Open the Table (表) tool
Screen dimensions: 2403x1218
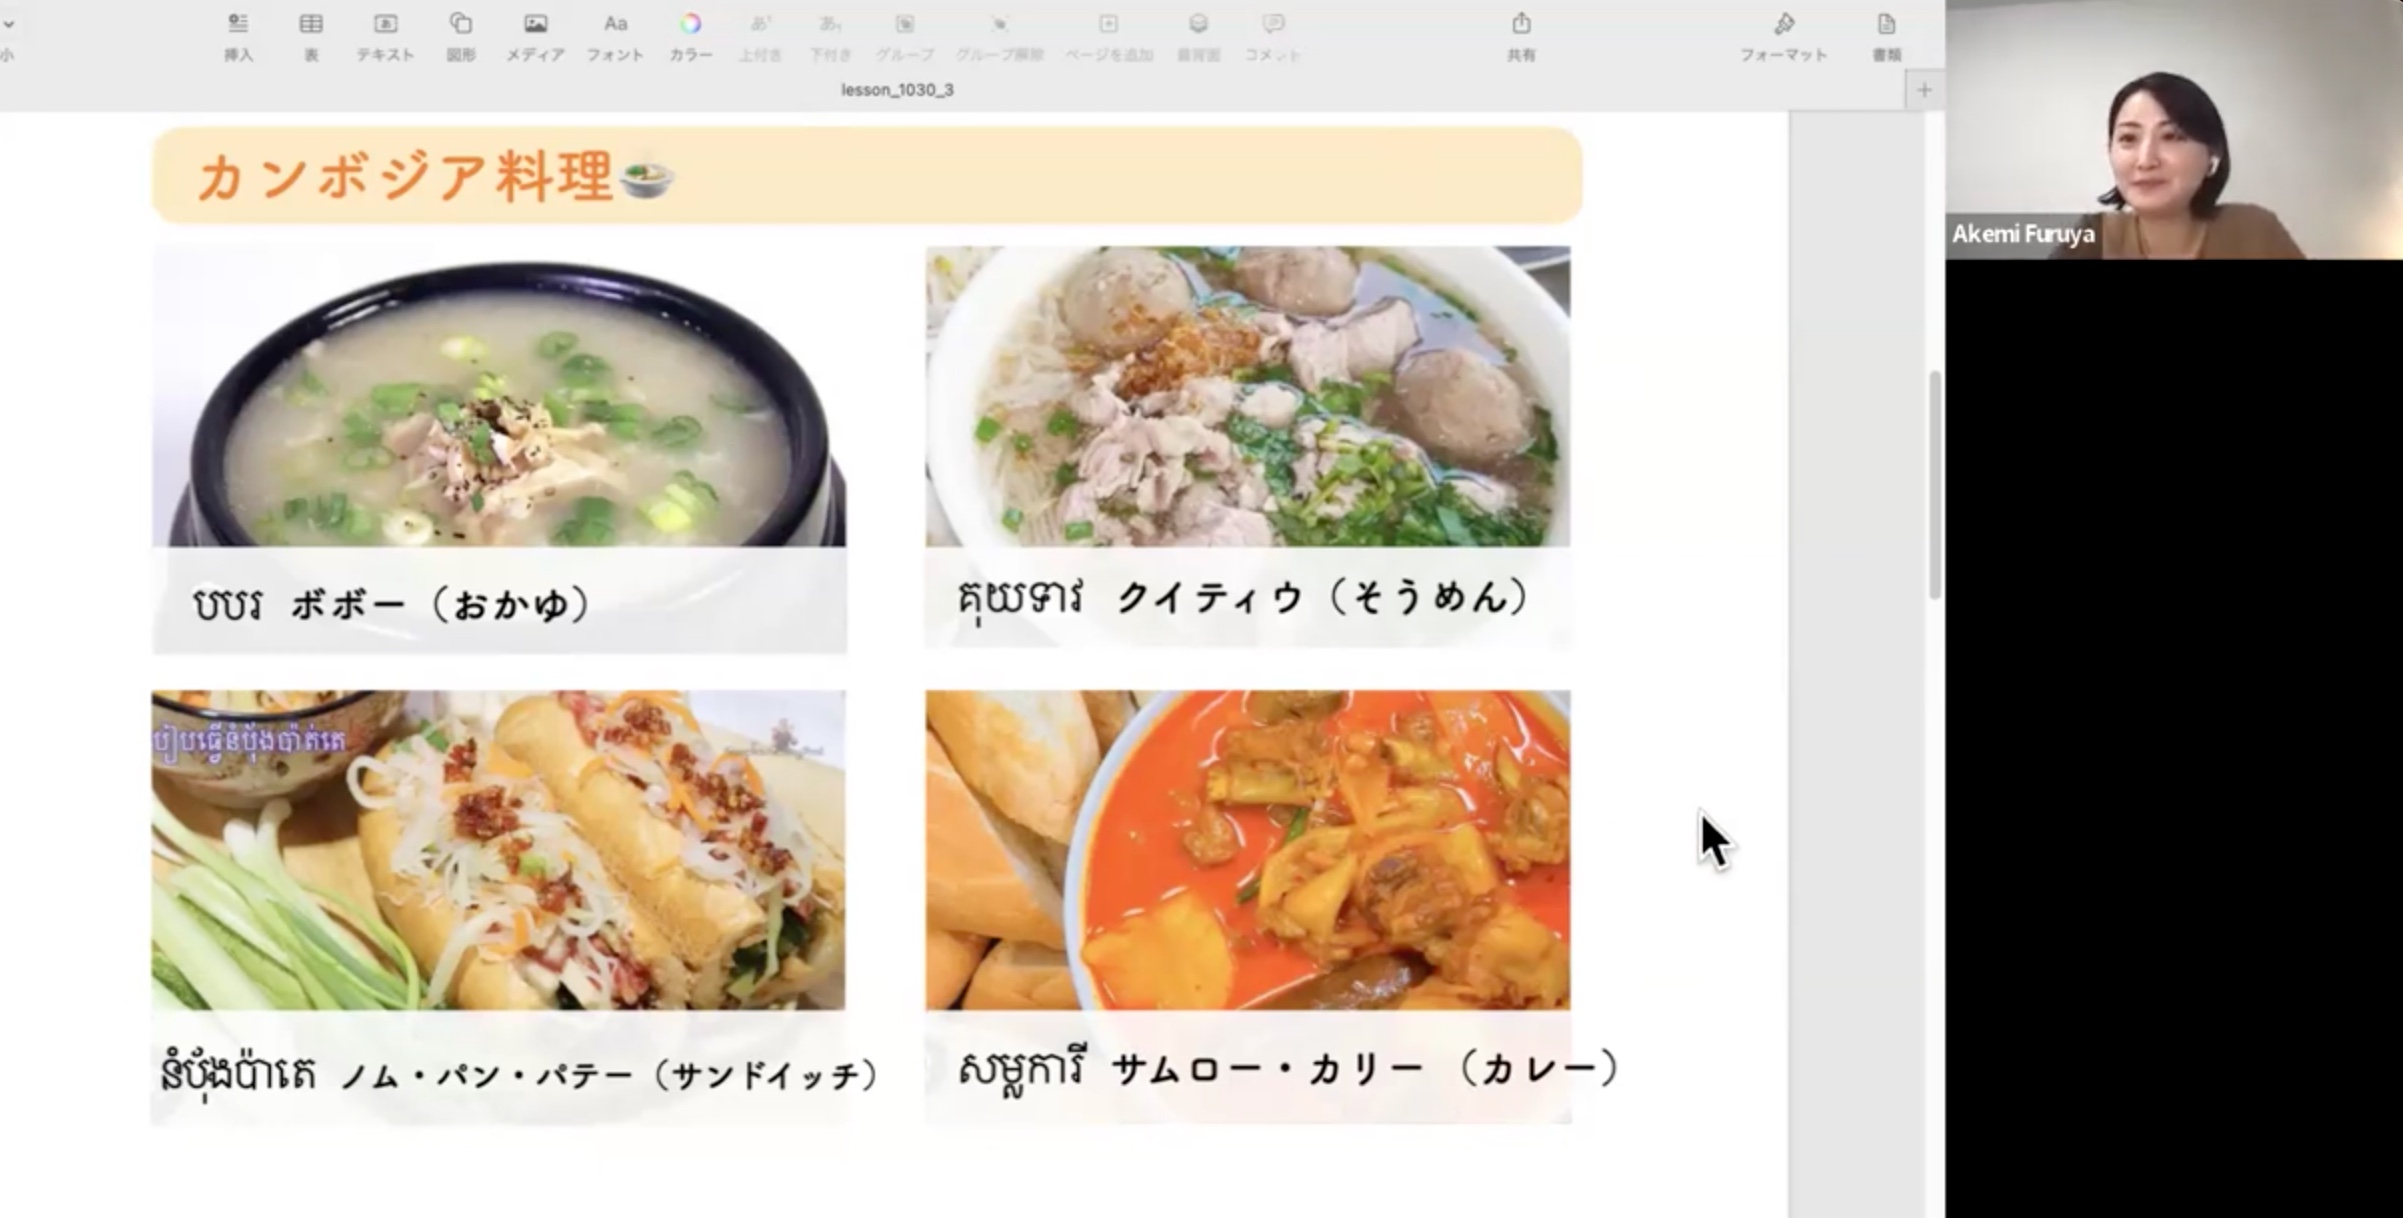[x=311, y=24]
